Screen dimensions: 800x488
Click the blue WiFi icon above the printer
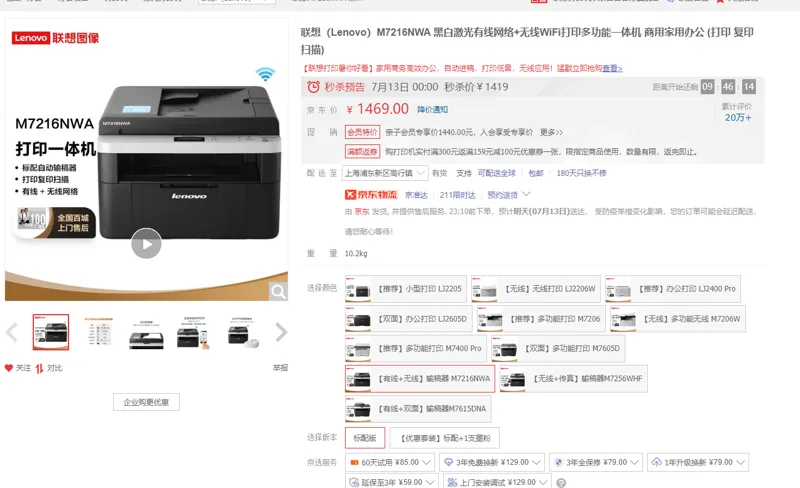(265, 74)
